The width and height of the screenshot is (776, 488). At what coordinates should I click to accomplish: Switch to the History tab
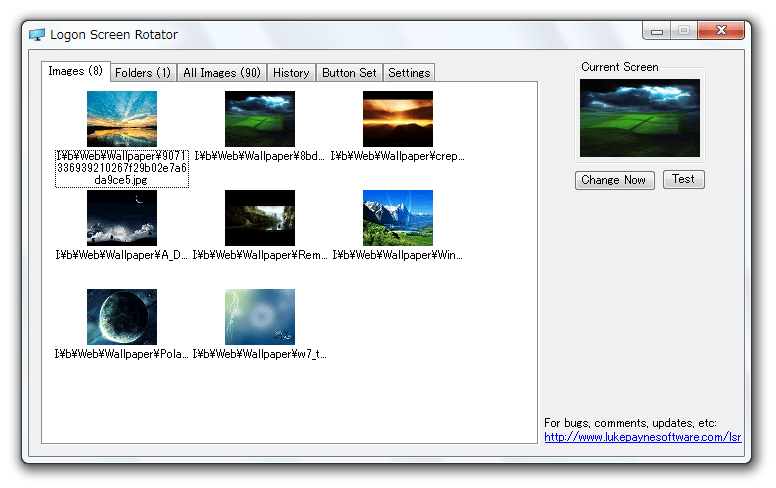tap(291, 73)
